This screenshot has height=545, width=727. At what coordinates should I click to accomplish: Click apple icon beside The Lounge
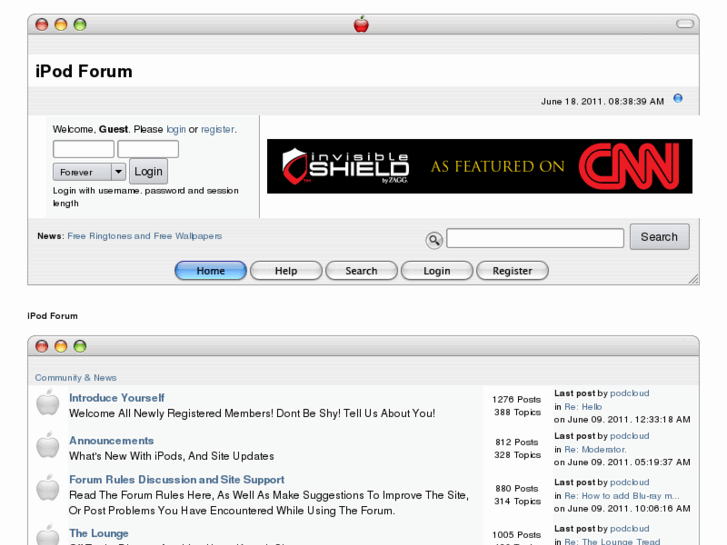[x=48, y=534]
